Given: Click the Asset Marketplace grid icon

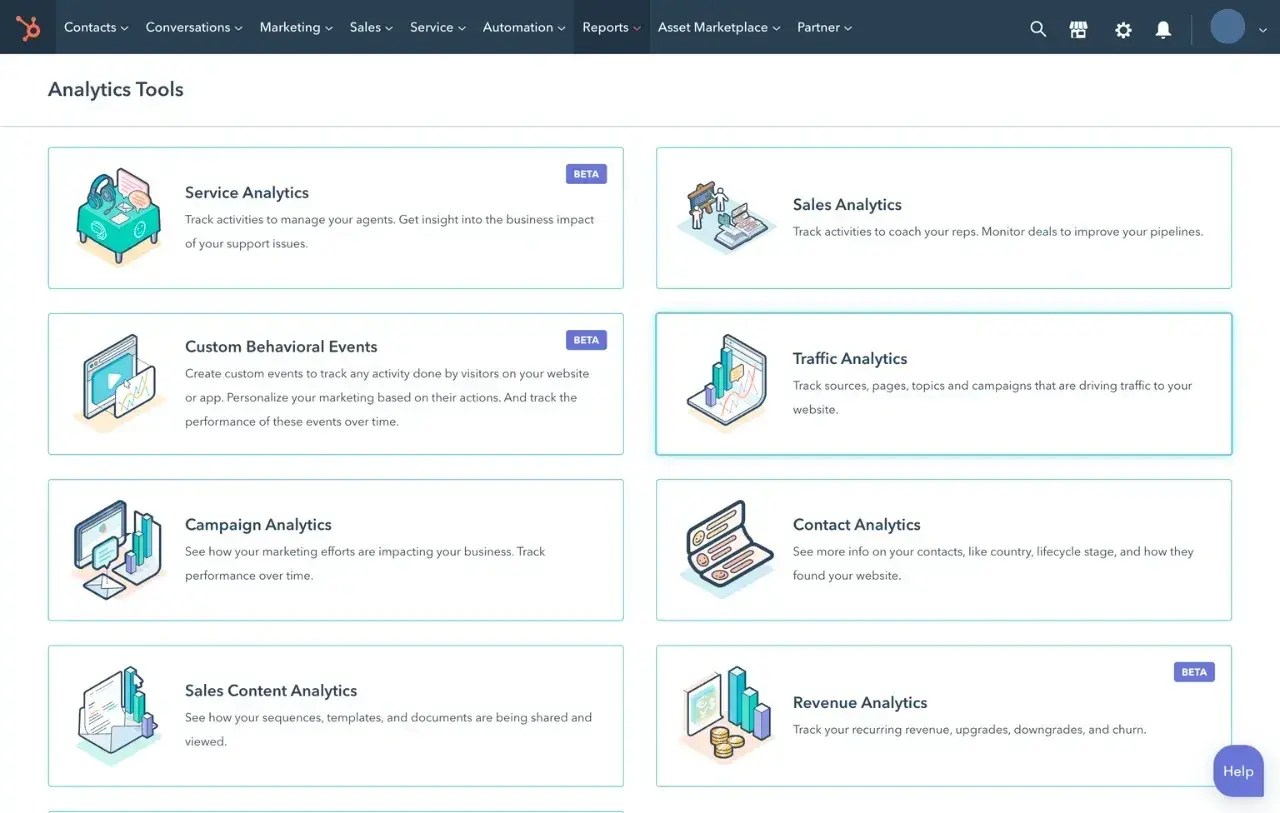Looking at the screenshot, I should [x=1078, y=28].
